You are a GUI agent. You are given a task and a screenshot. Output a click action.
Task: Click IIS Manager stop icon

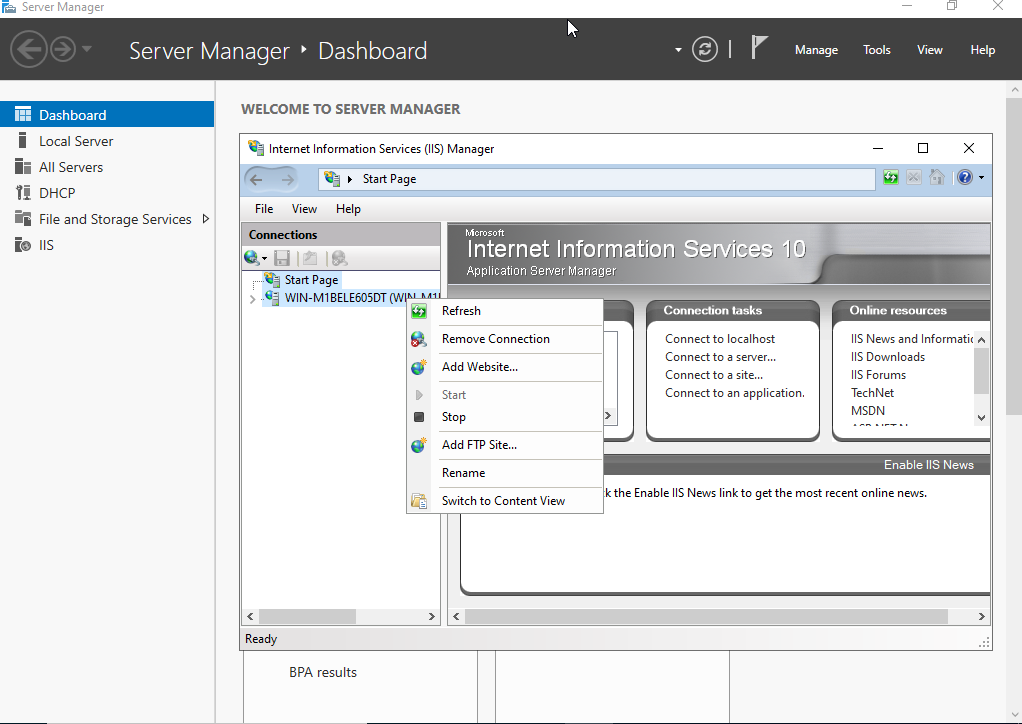[x=914, y=177]
